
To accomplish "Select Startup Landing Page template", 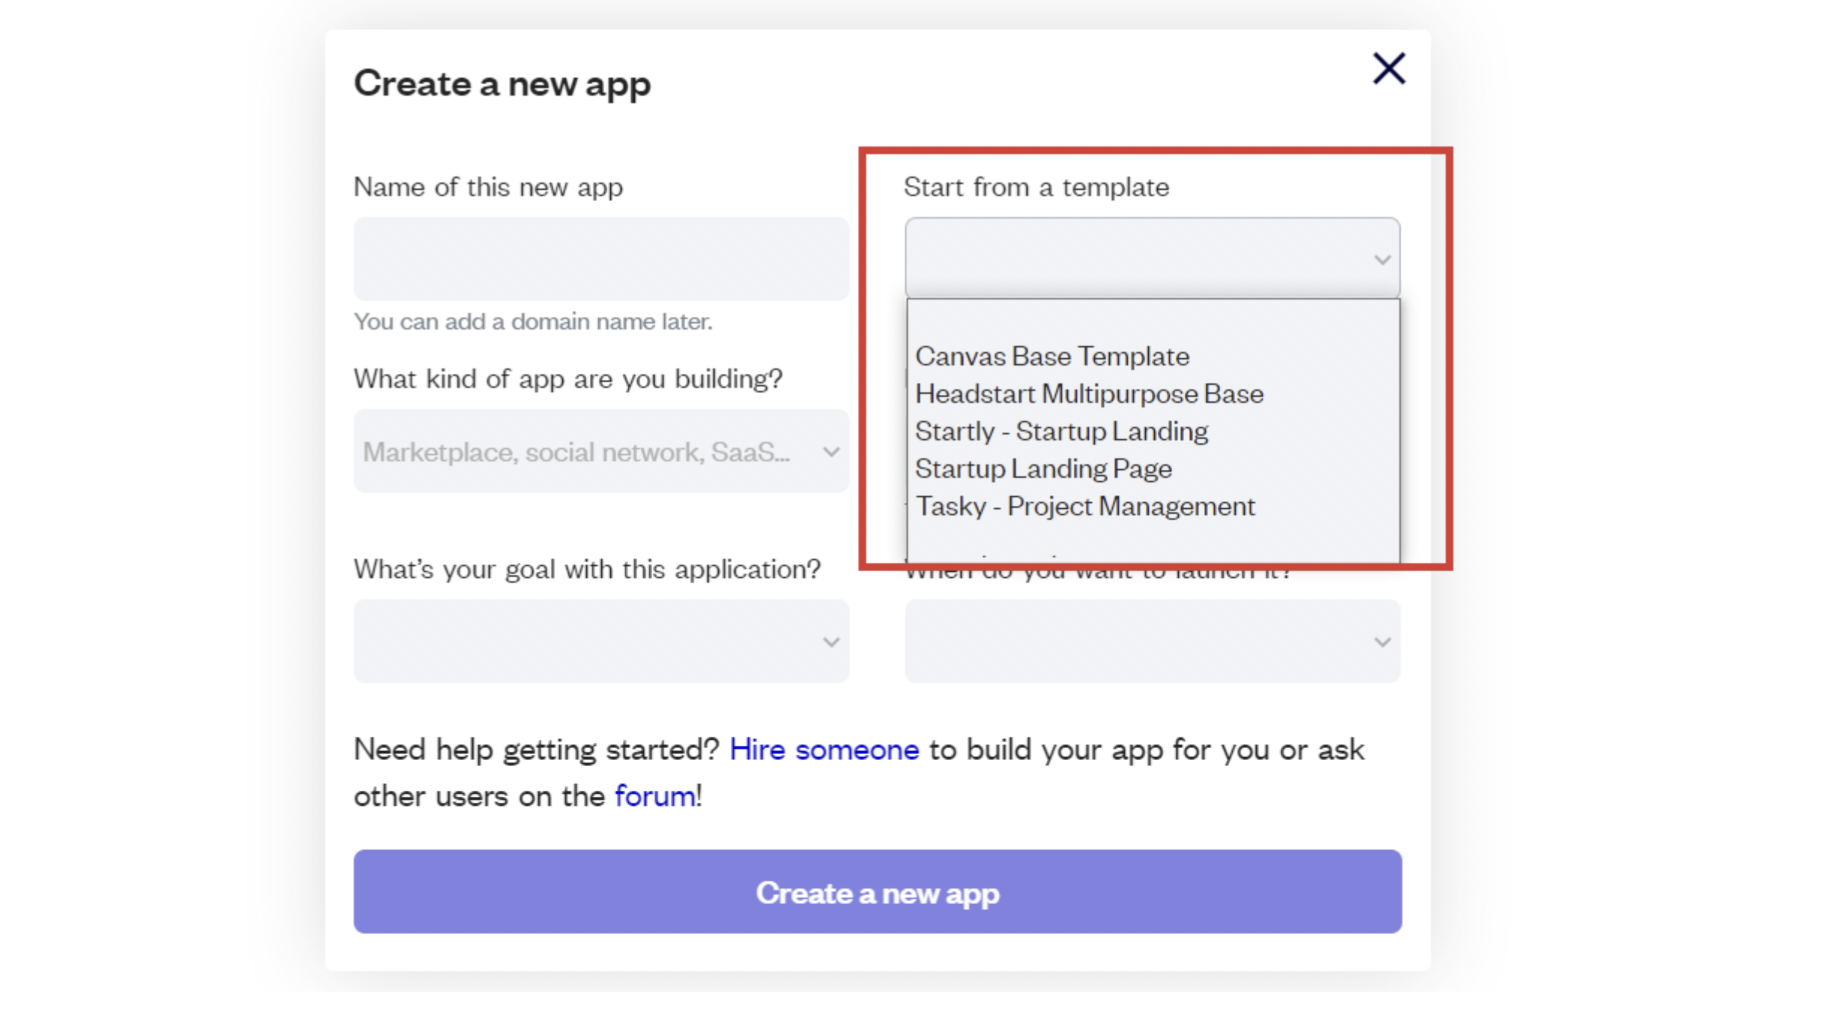I will pos(1043,469).
